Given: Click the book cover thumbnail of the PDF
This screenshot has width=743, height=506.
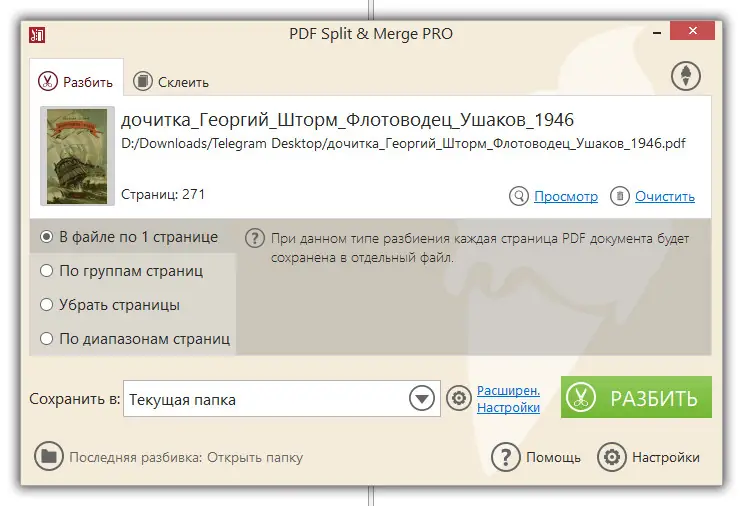Looking at the screenshot, I should [x=77, y=156].
